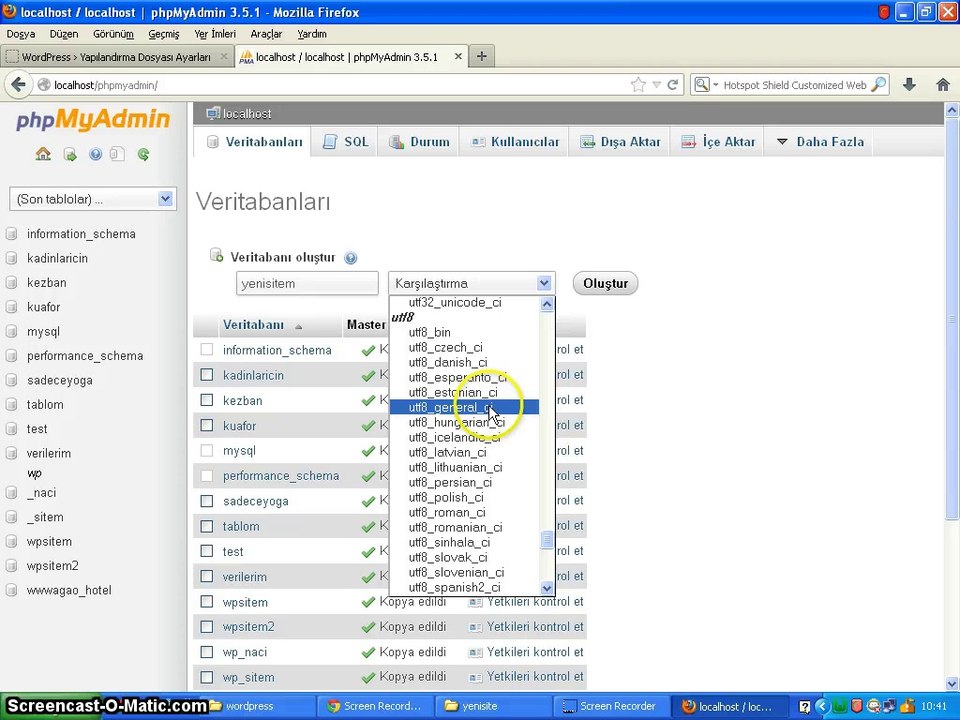Click the collation list scrollbar thumb

(x=547, y=539)
